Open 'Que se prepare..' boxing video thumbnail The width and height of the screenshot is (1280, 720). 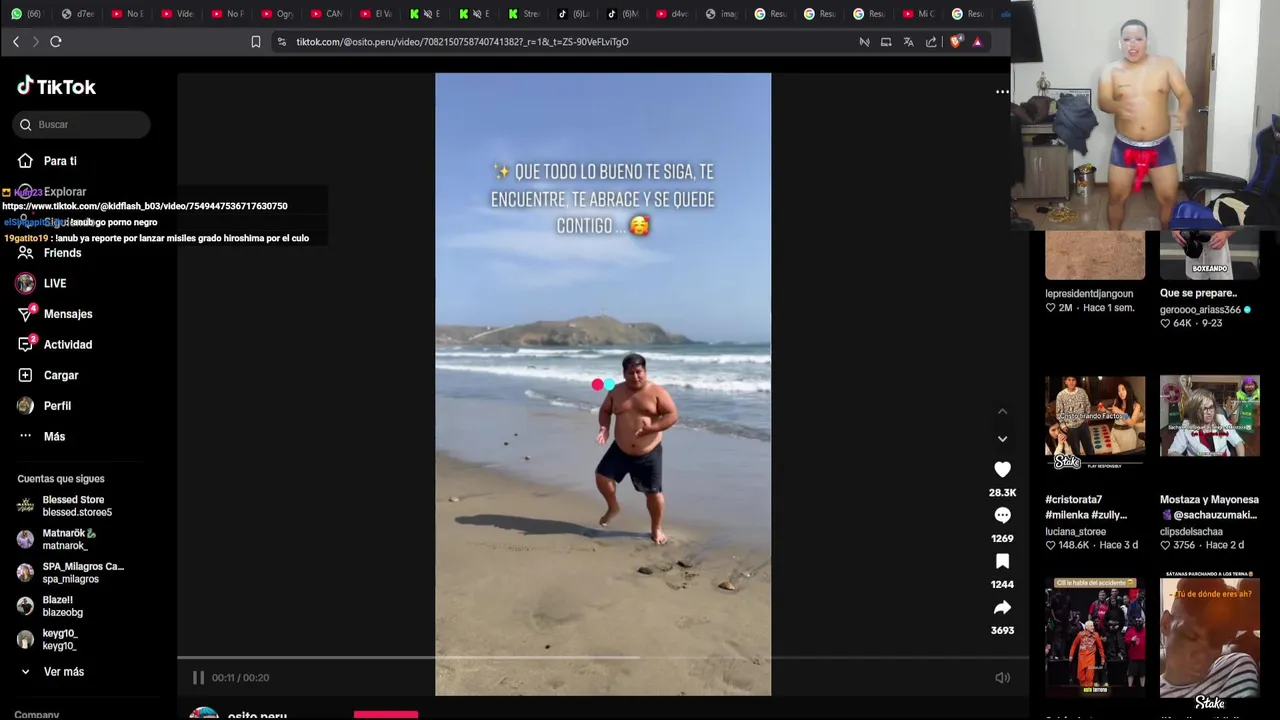(x=1209, y=255)
